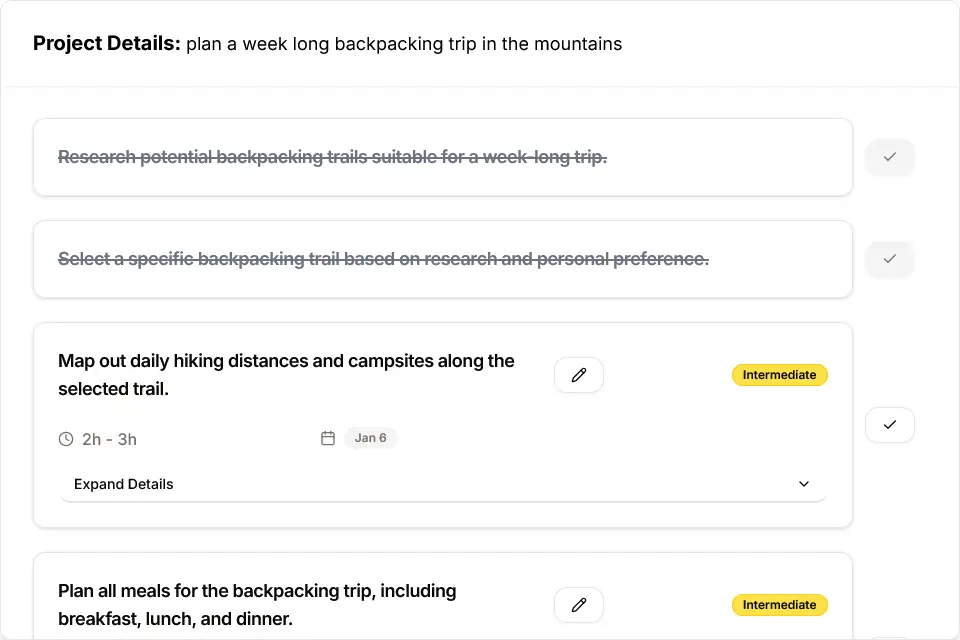Select strikethrough Select a specific trail text
Screen dimensions: 960x640
[383, 259]
